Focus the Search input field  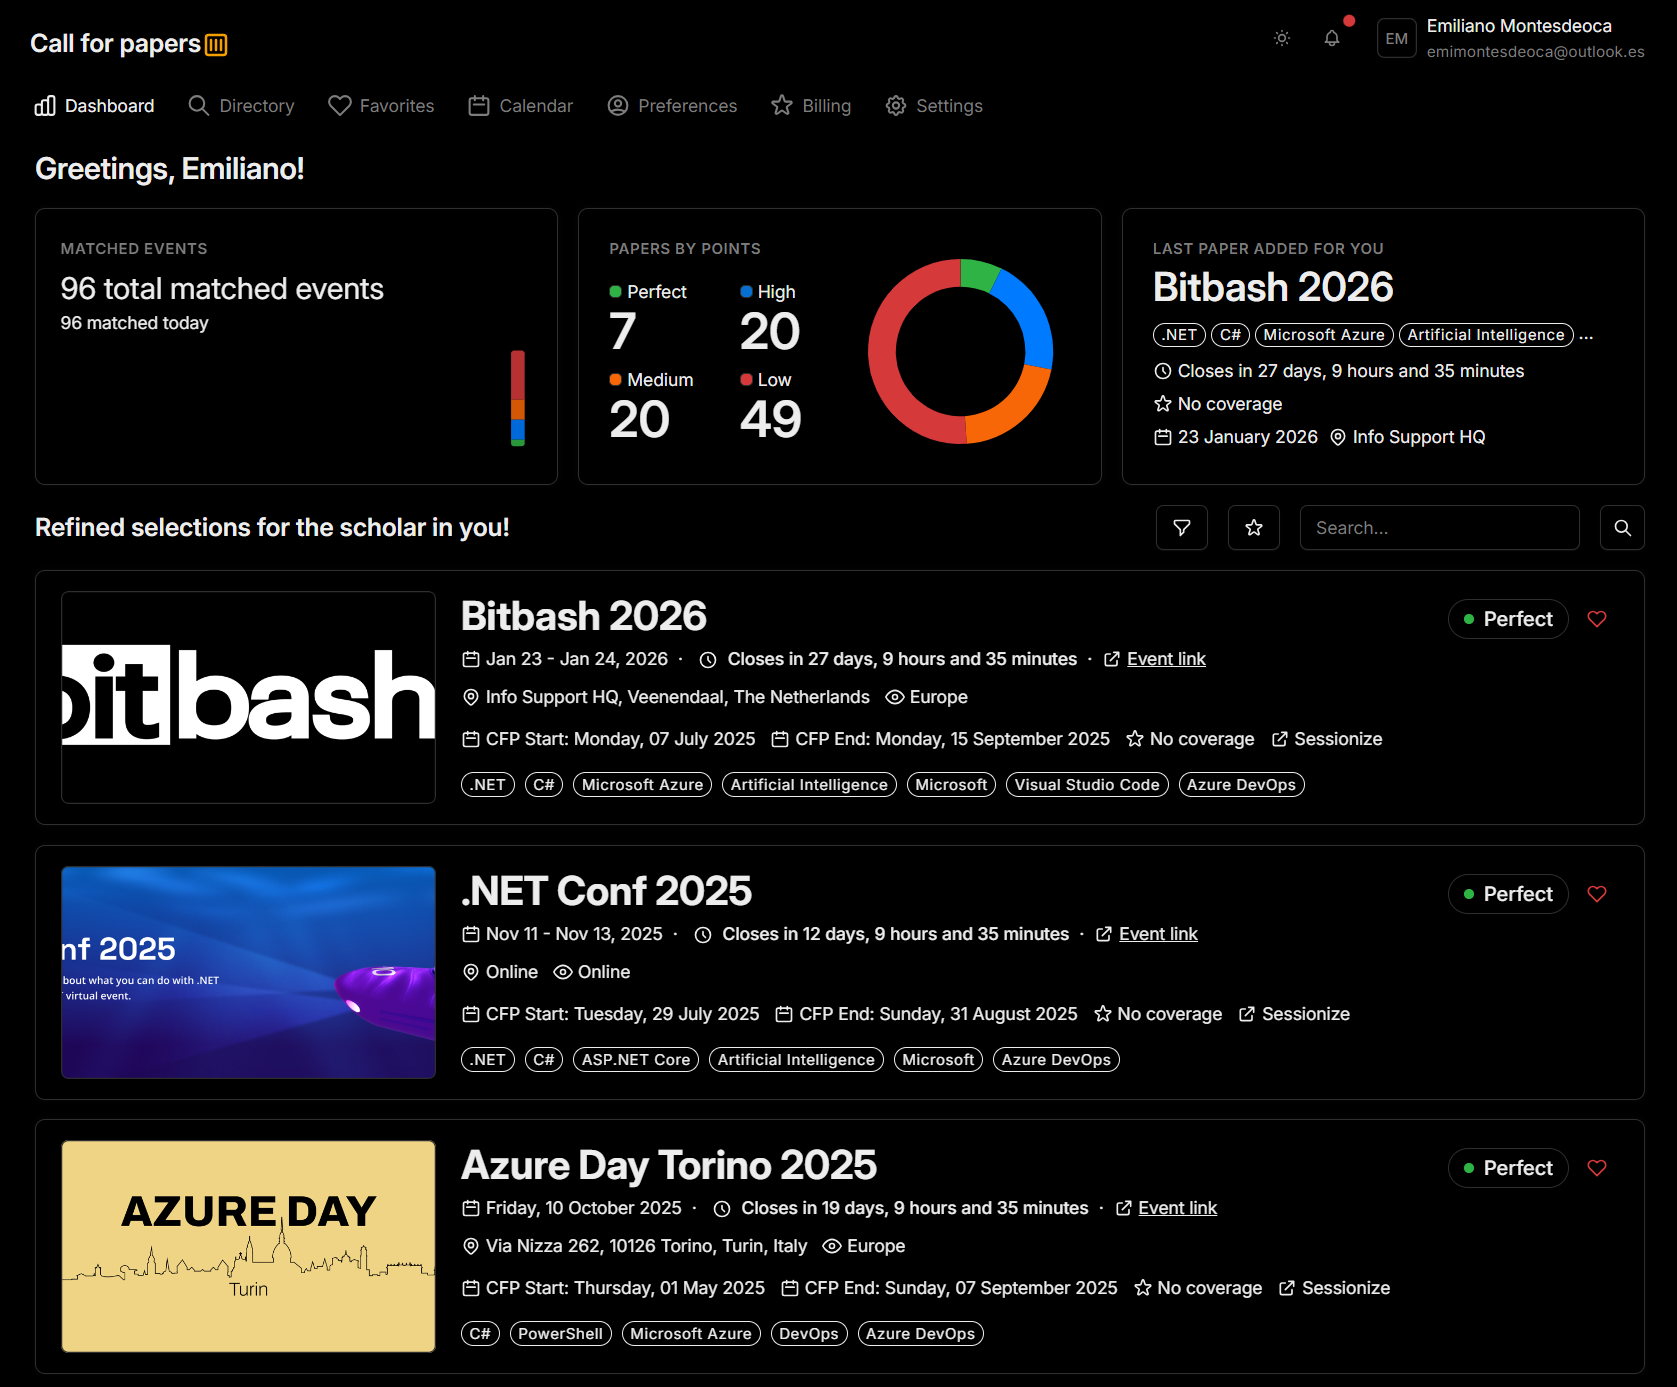[x=1440, y=528]
